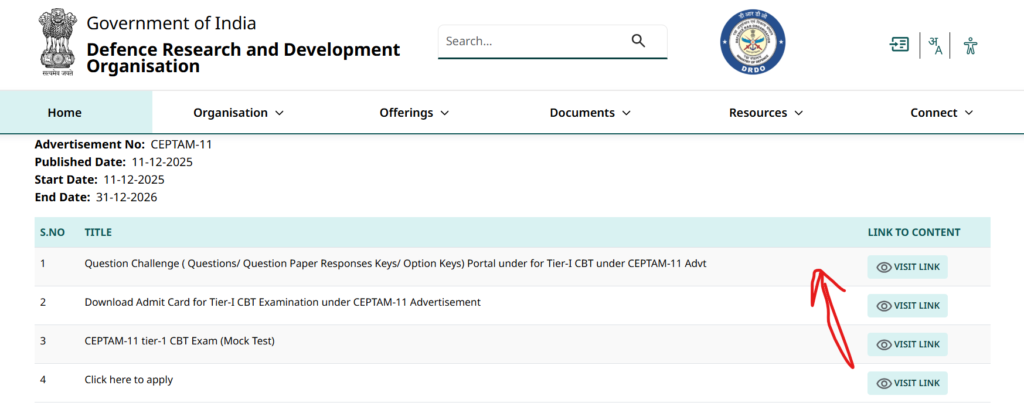Click the Government of India emblem

point(57,42)
